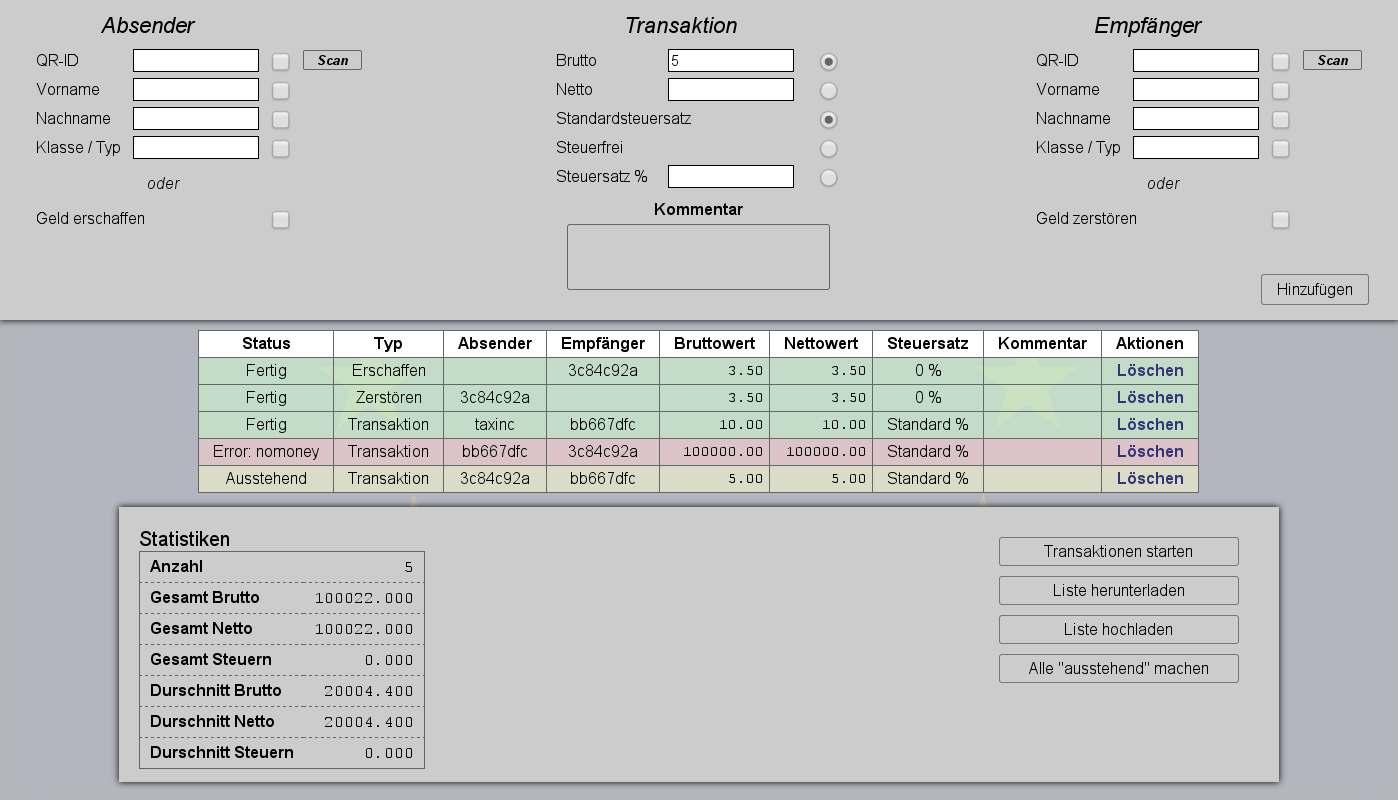Click Liste herunterladen

coord(1118,590)
